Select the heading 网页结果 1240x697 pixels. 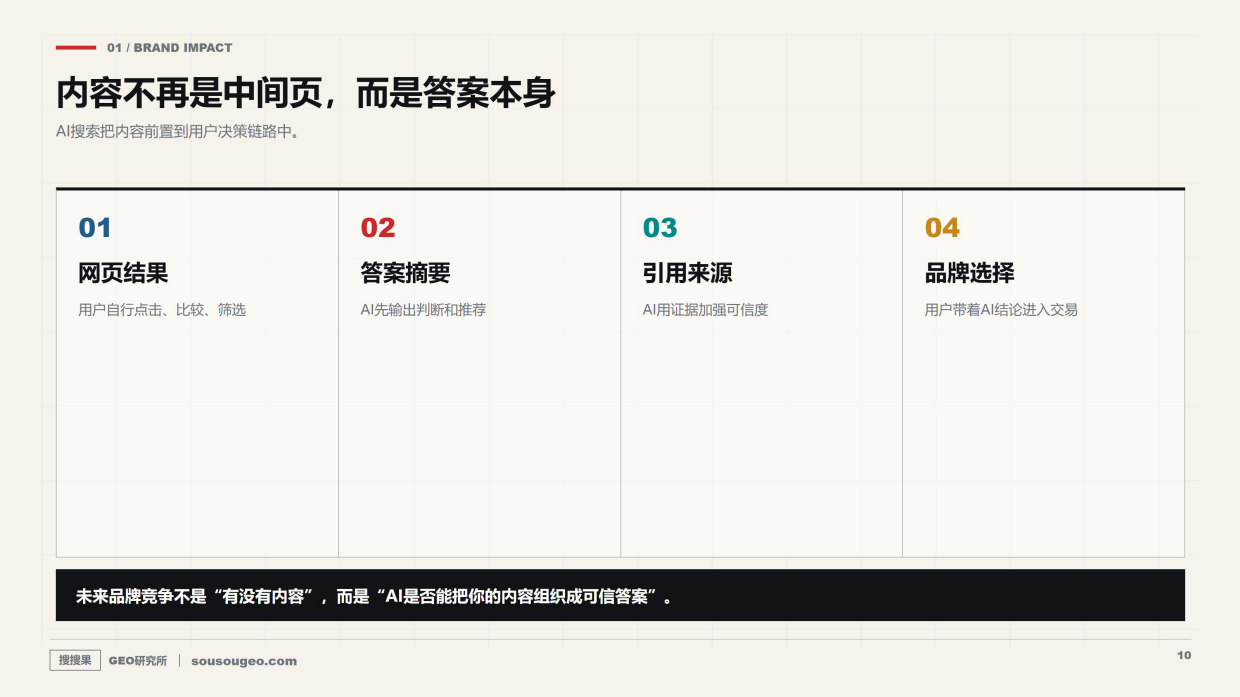click(x=123, y=273)
